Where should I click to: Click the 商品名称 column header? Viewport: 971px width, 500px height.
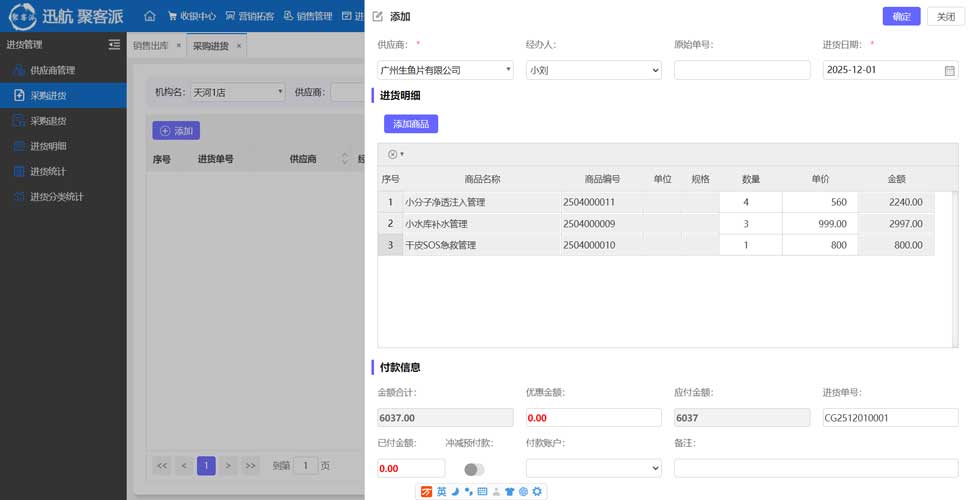[x=482, y=179]
